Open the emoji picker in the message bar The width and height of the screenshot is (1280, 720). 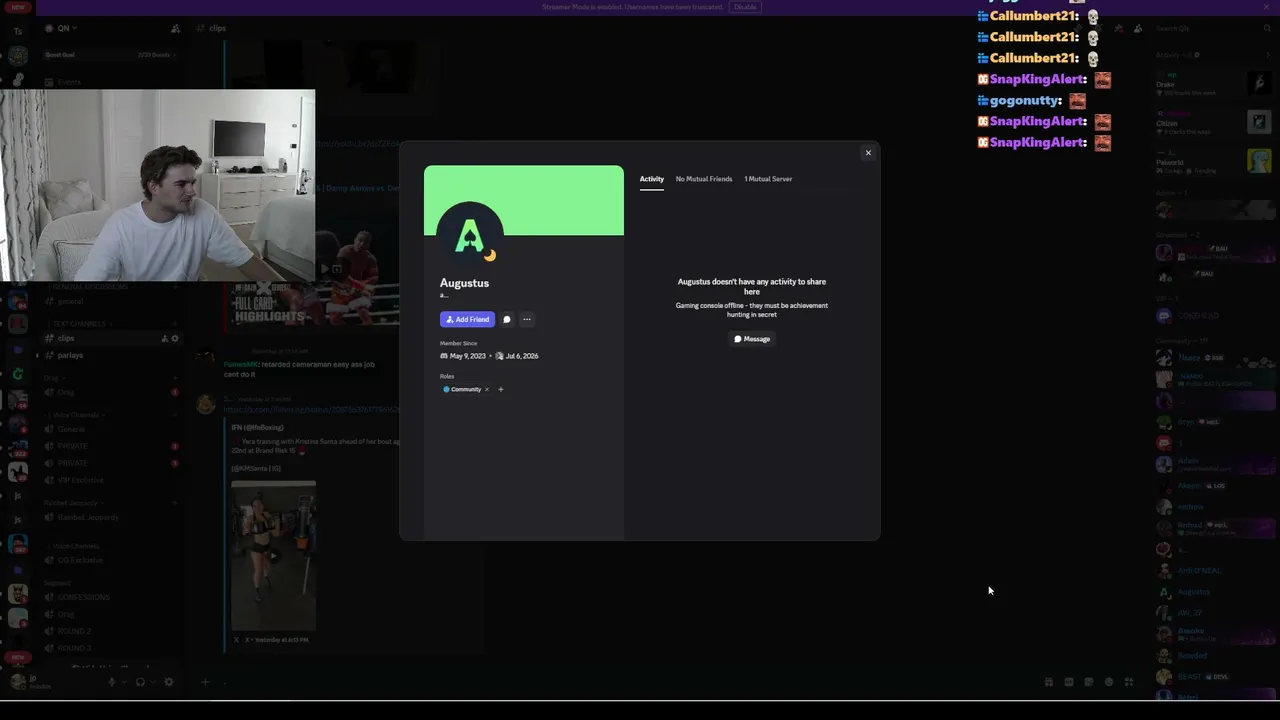(x=1108, y=682)
